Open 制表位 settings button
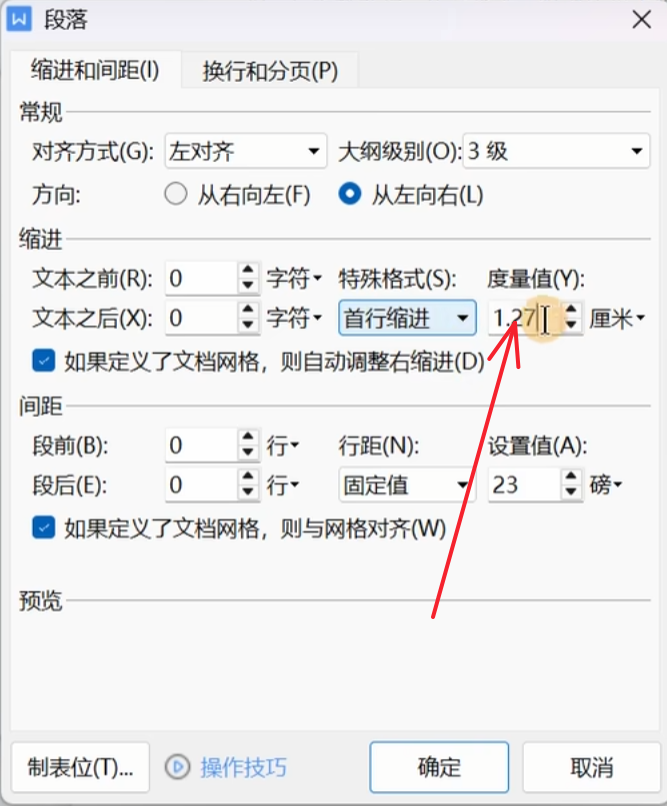The height and width of the screenshot is (806, 667). coord(80,767)
